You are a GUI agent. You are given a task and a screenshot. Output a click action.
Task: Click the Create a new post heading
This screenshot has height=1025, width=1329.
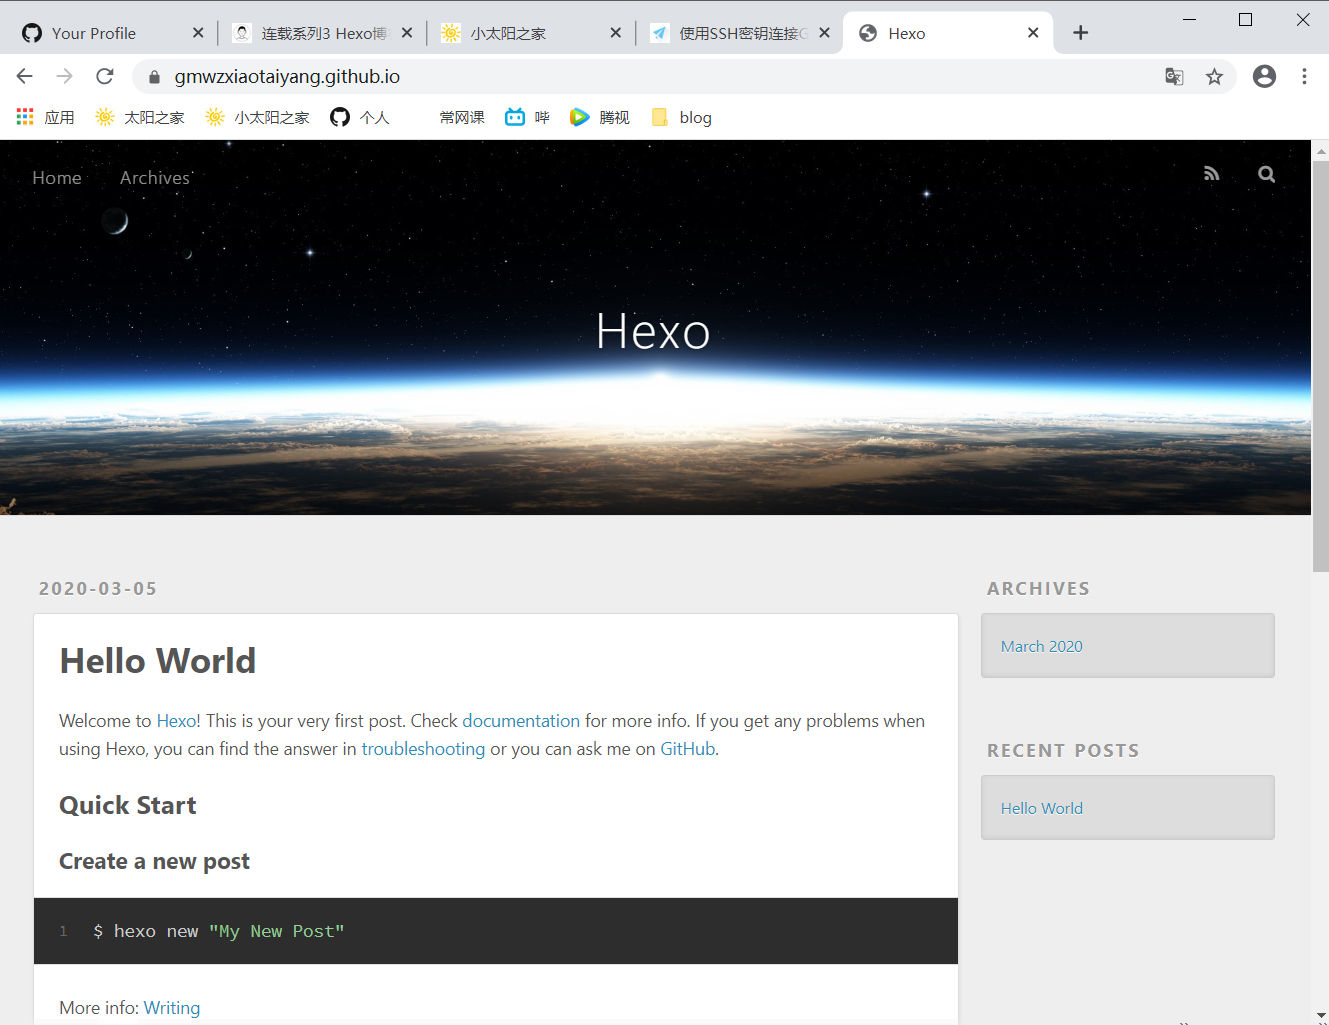pyautogui.click(x=154, y=861)
